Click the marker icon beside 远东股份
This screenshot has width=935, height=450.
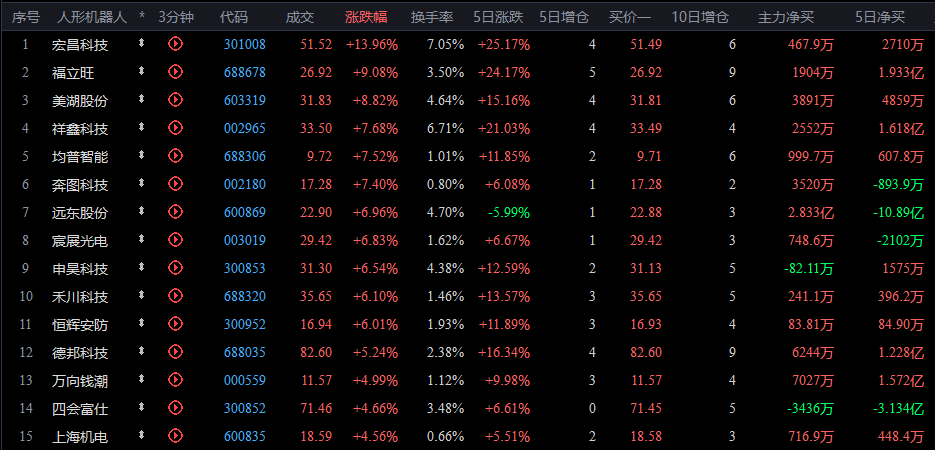pyautogui.click(x=141, y=210)
